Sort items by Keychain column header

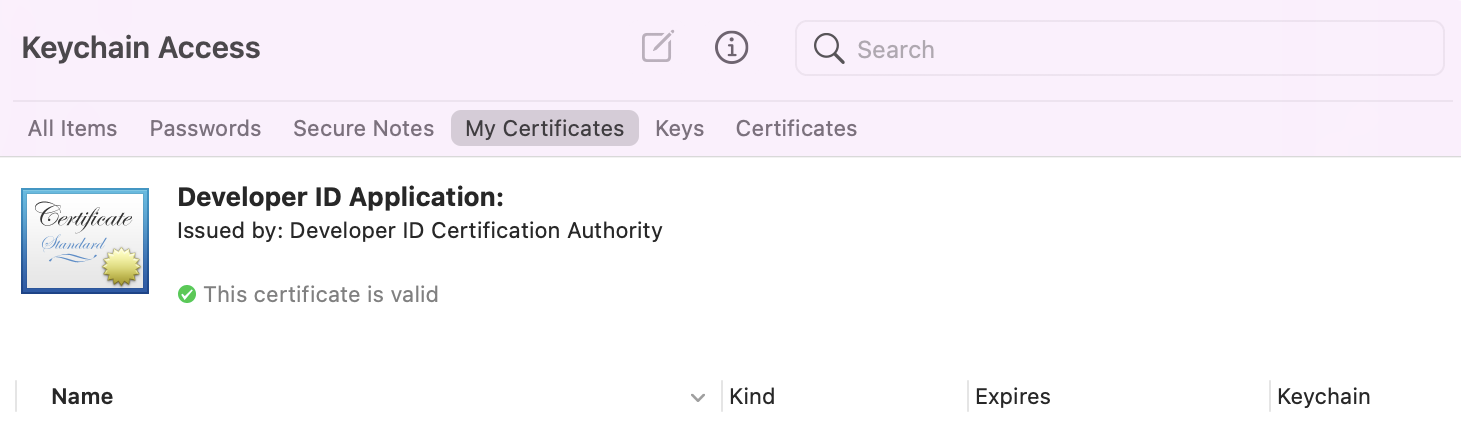click(x=1323, y=396)
